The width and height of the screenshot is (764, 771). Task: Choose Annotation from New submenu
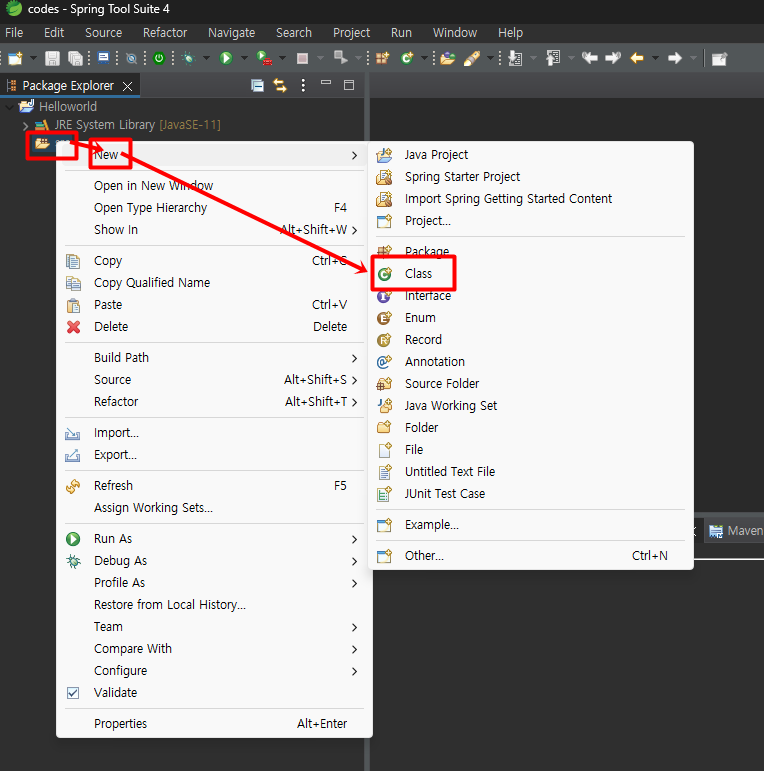(x=531, y=362)
